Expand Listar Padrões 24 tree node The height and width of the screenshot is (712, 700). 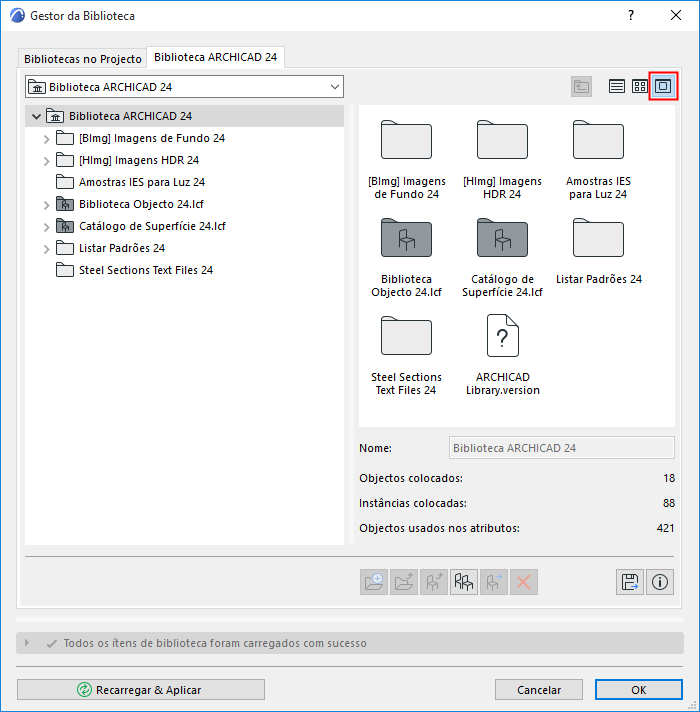point(46,248)
